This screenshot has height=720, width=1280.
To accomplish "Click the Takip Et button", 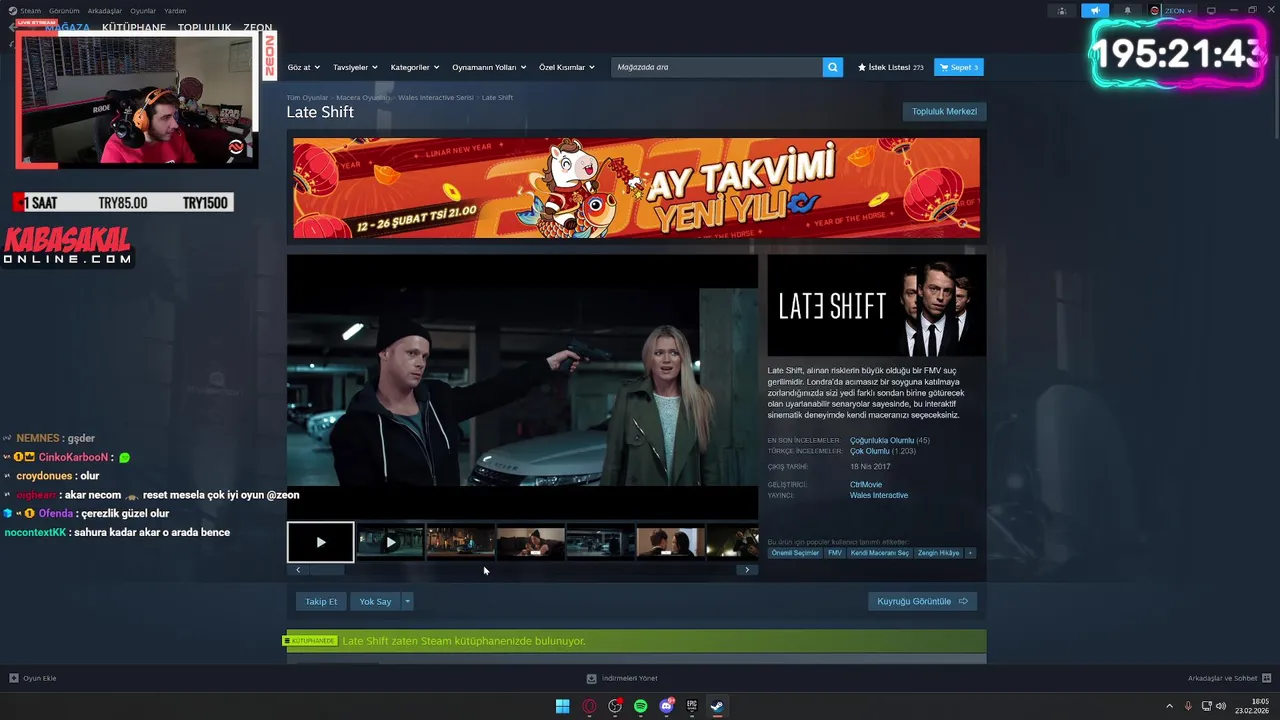I will (321, 601).
